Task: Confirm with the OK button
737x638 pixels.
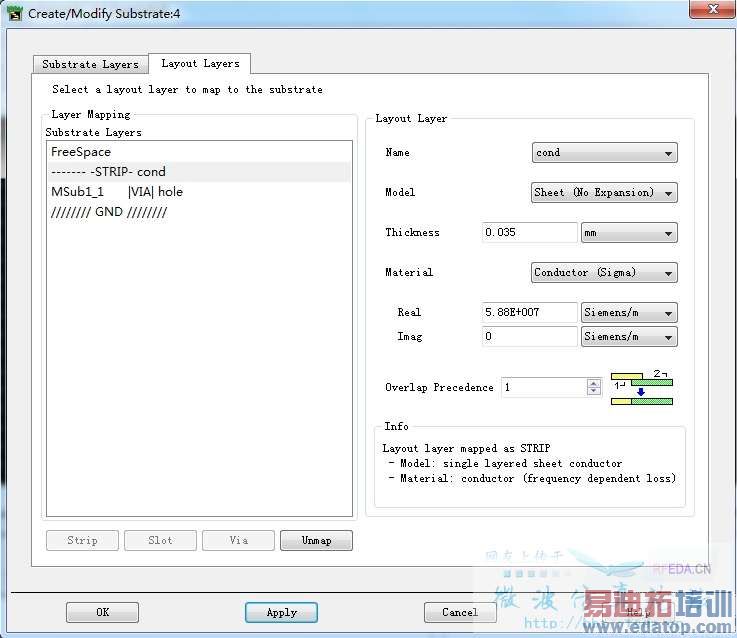Action: click(102, 613)
